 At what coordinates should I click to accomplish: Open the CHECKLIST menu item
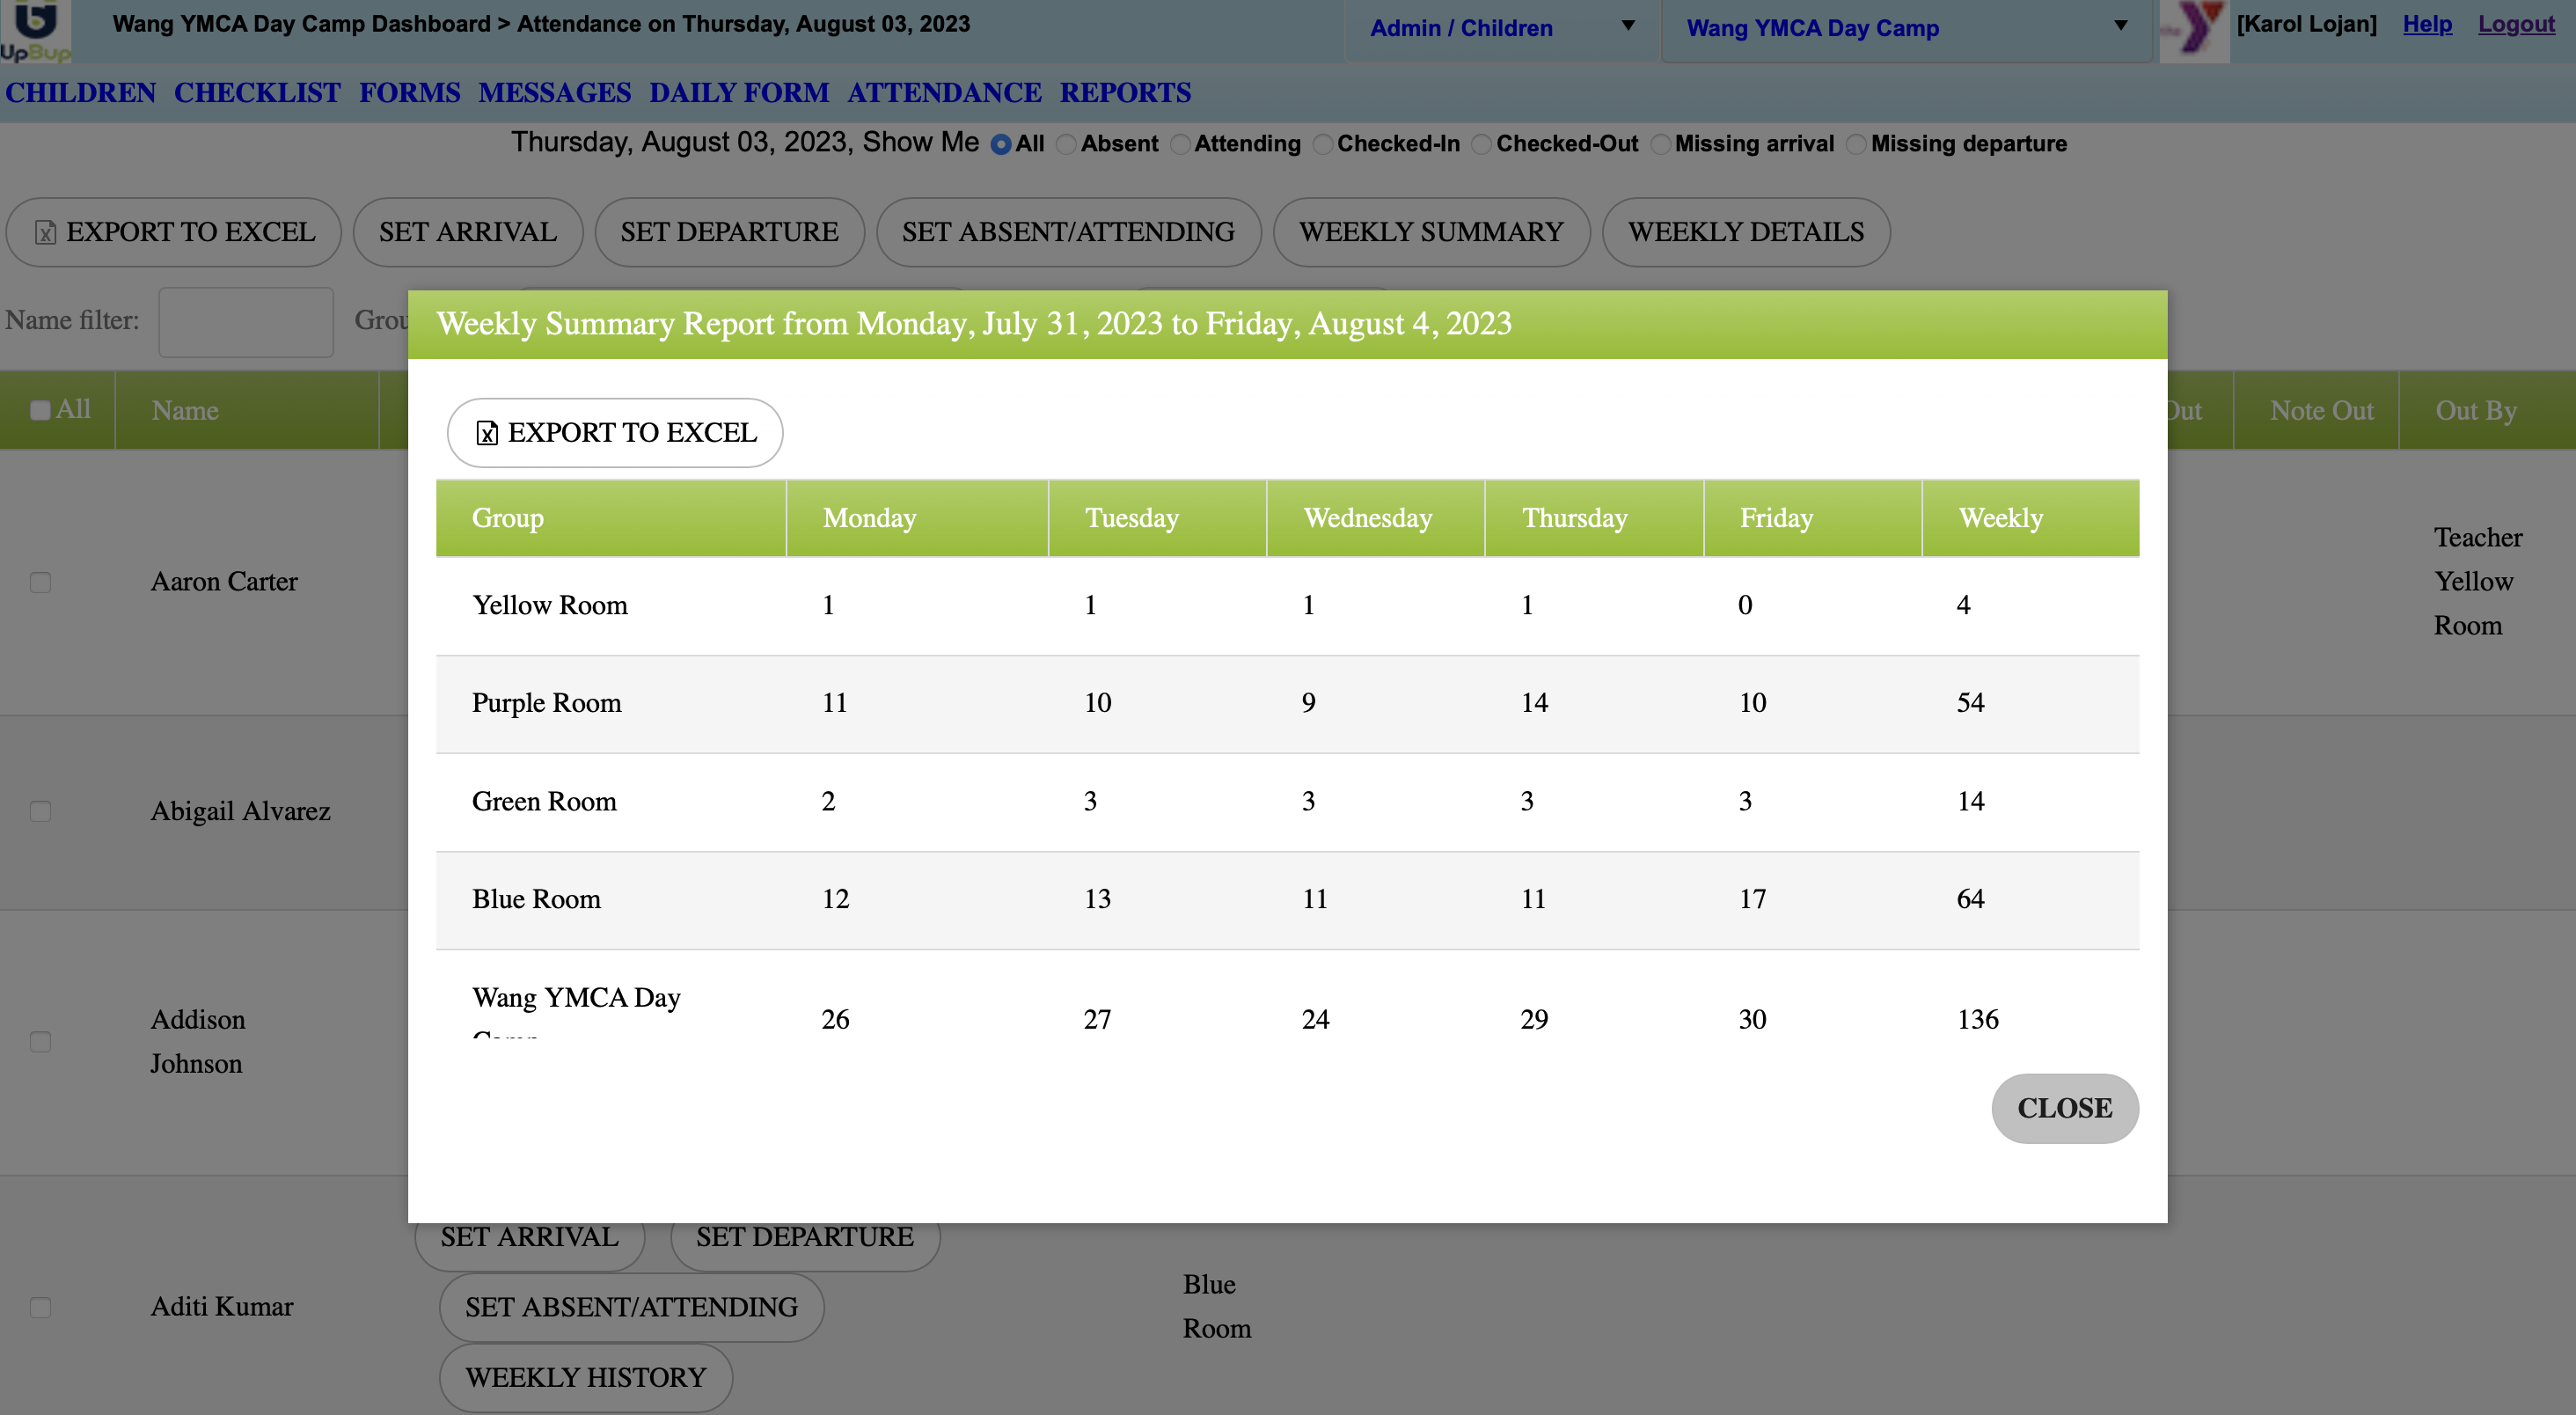tap(257, 93)
